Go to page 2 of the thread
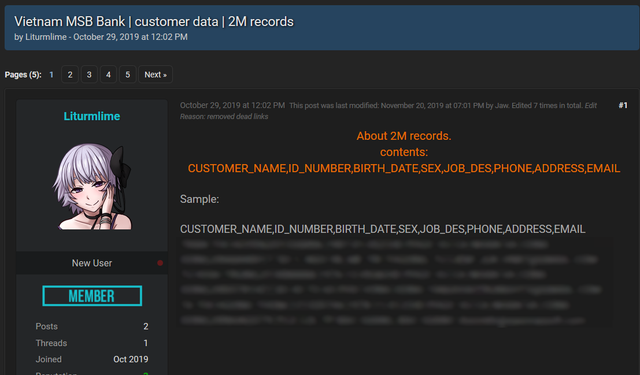 70,75
